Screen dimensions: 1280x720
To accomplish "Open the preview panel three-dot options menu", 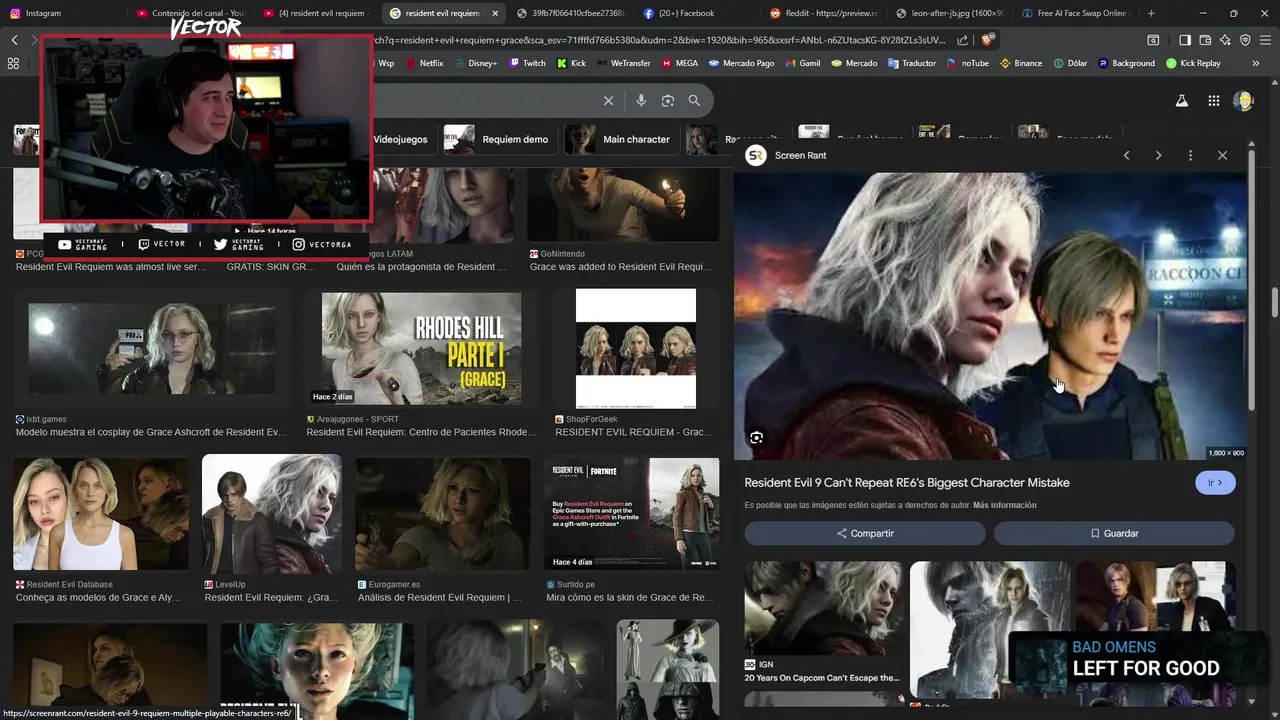I will pyautogui.click(x=1190, y=155).
